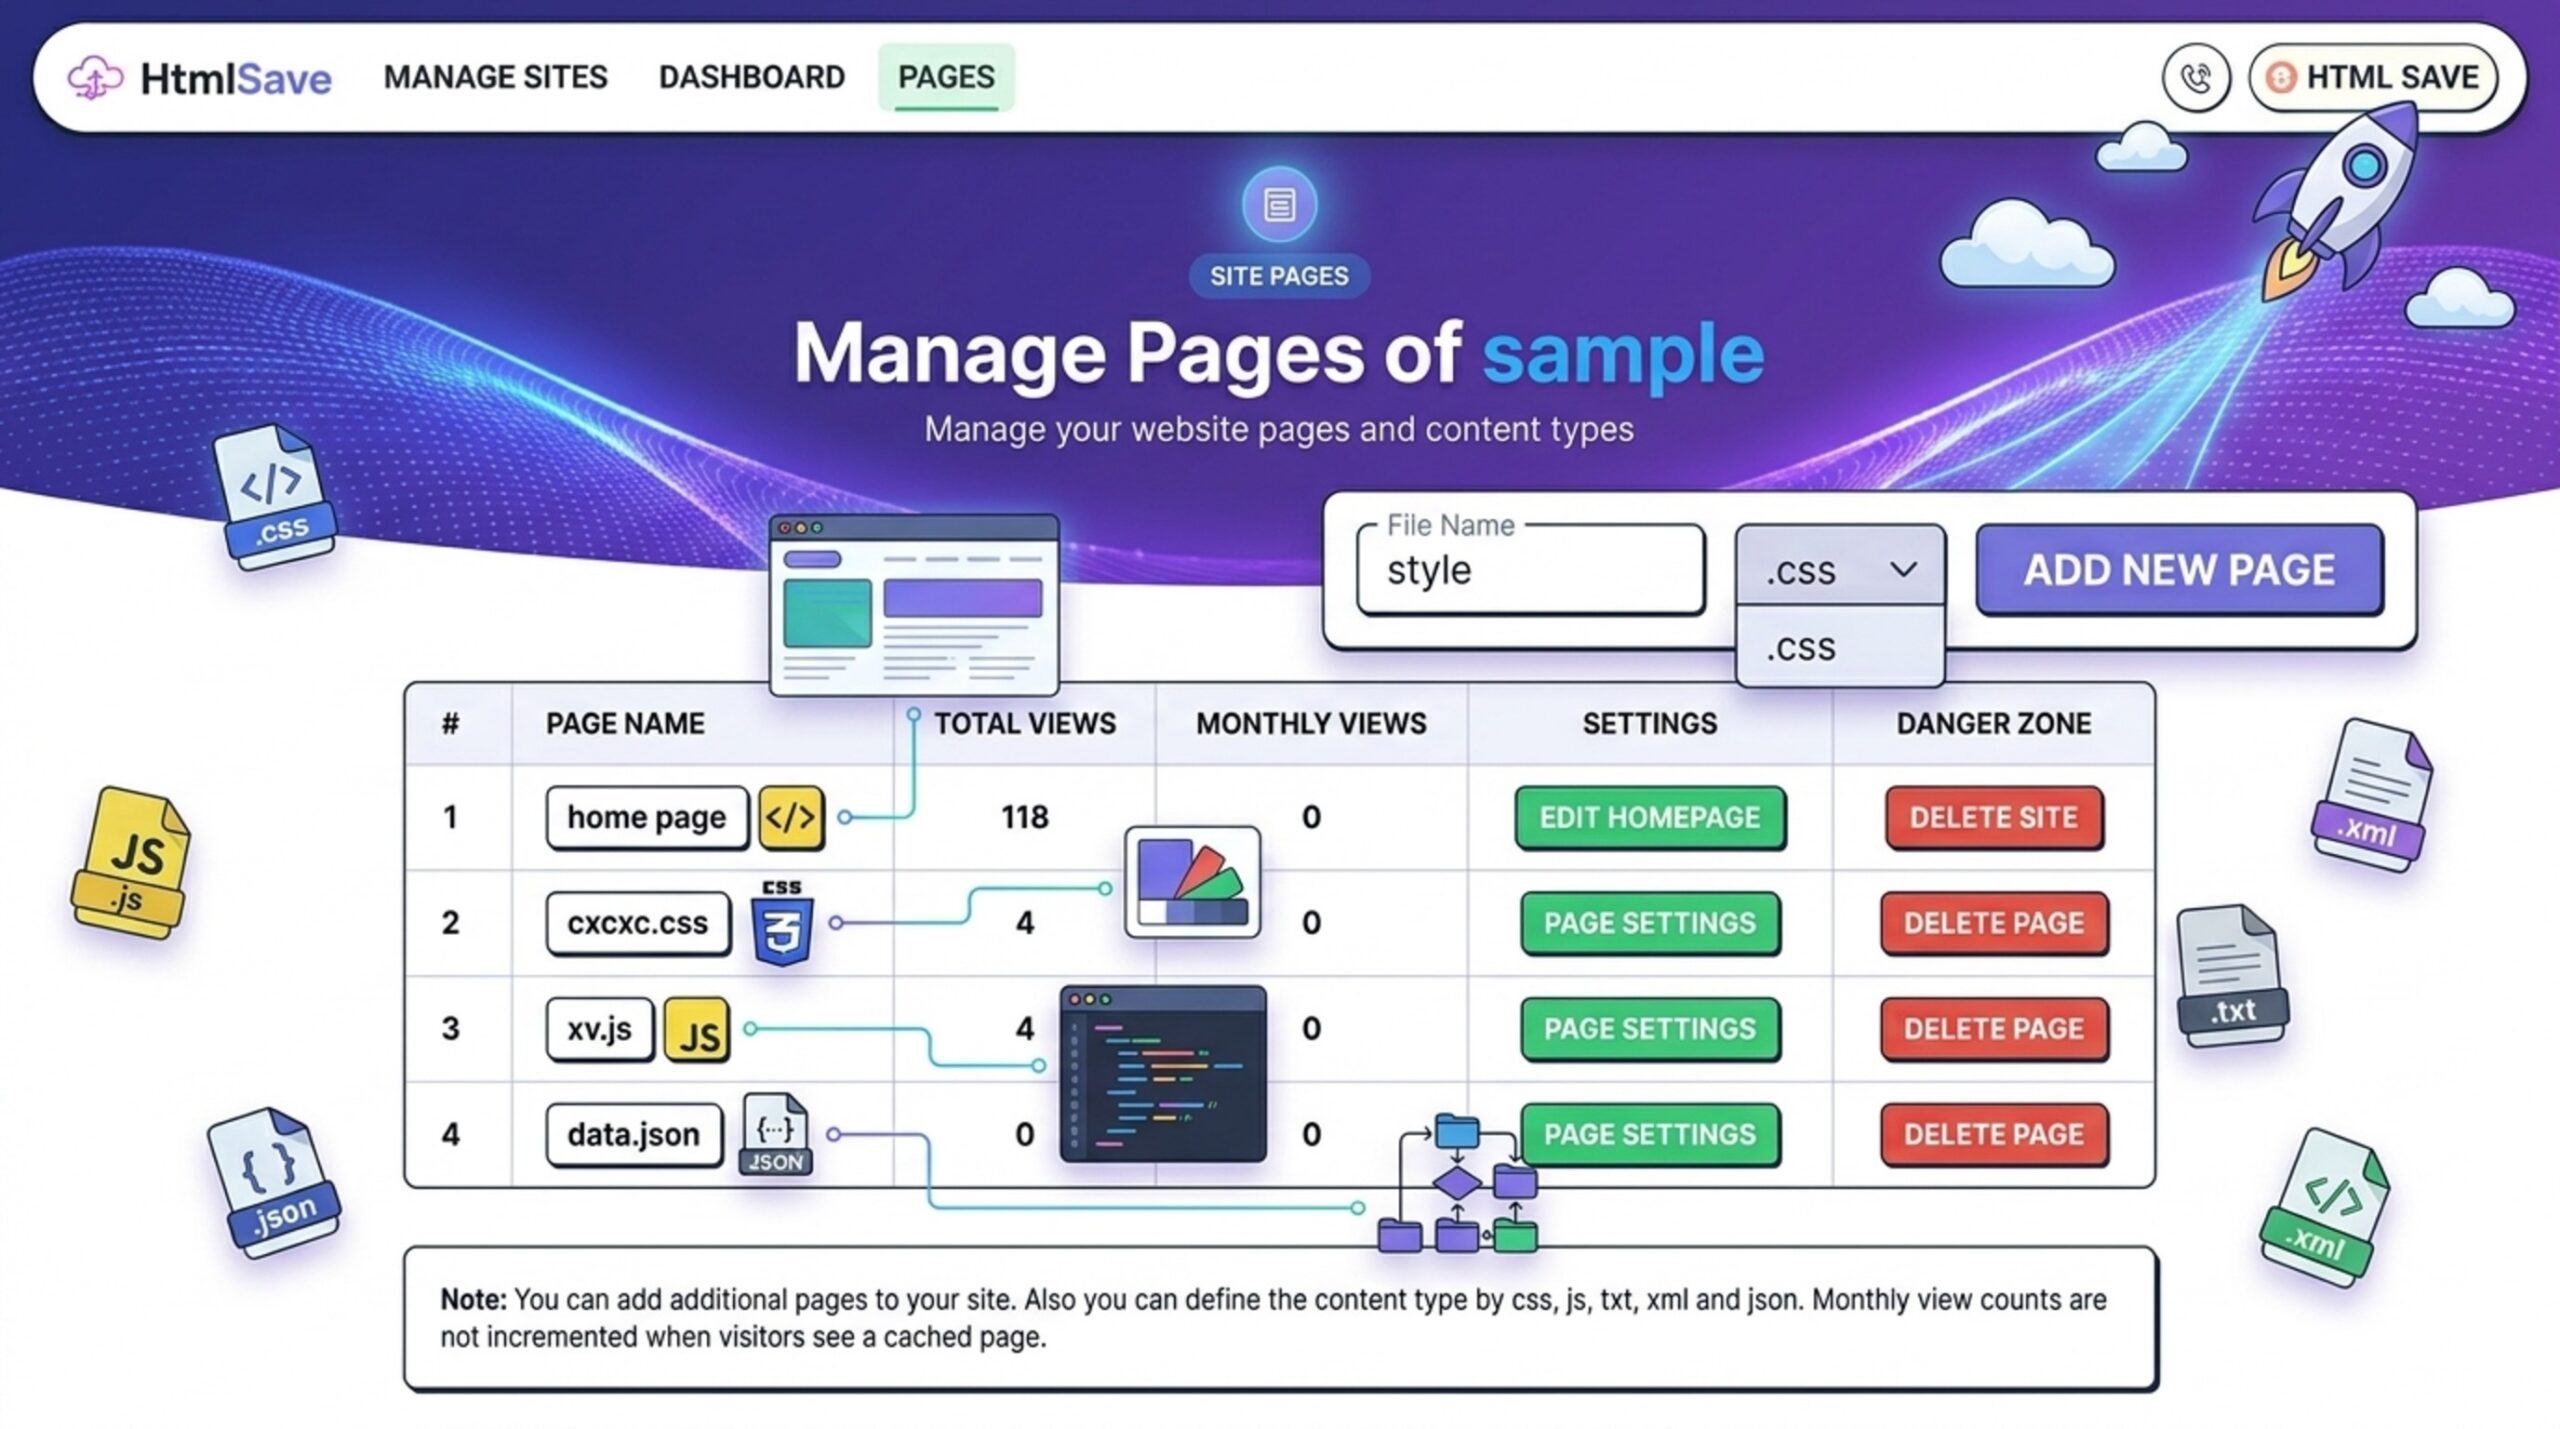Screen dimensions: 2560x1429
Task: Switch to the DASHBOARD tab
Action: coord(751,77)
